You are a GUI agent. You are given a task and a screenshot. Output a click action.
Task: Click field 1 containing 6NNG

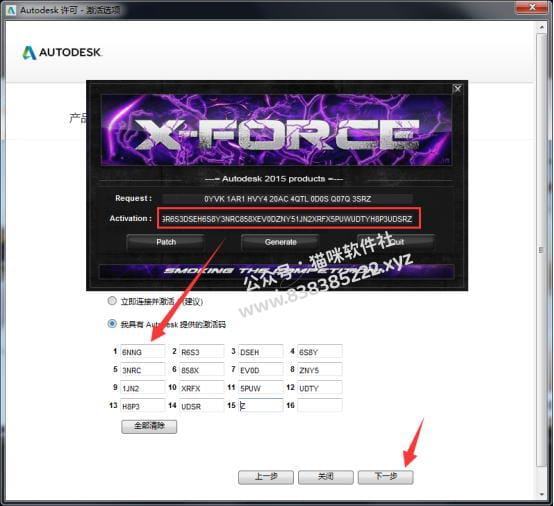coord(142,352)
